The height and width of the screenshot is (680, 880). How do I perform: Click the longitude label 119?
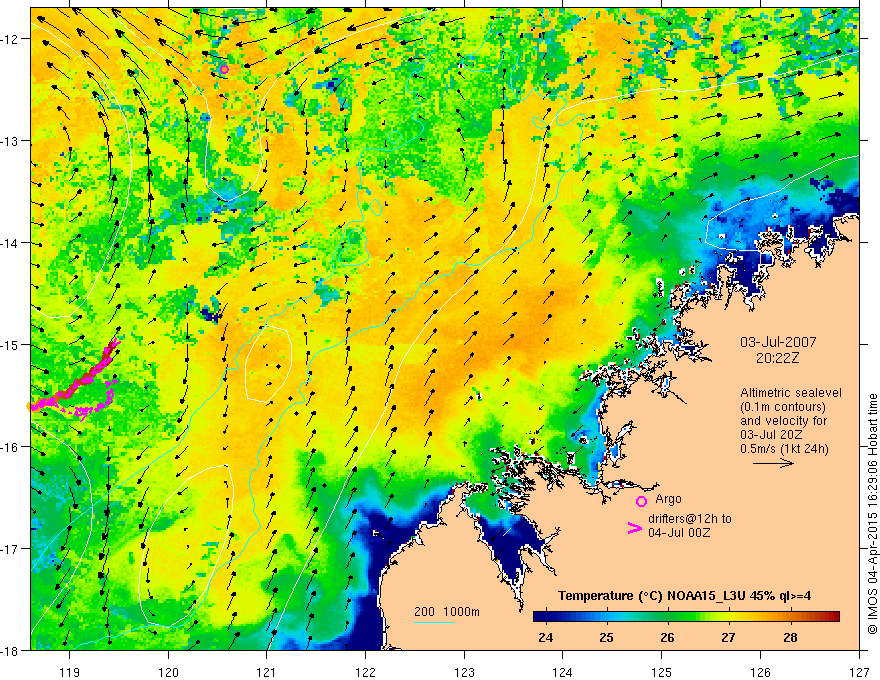(x=70, y=673)
